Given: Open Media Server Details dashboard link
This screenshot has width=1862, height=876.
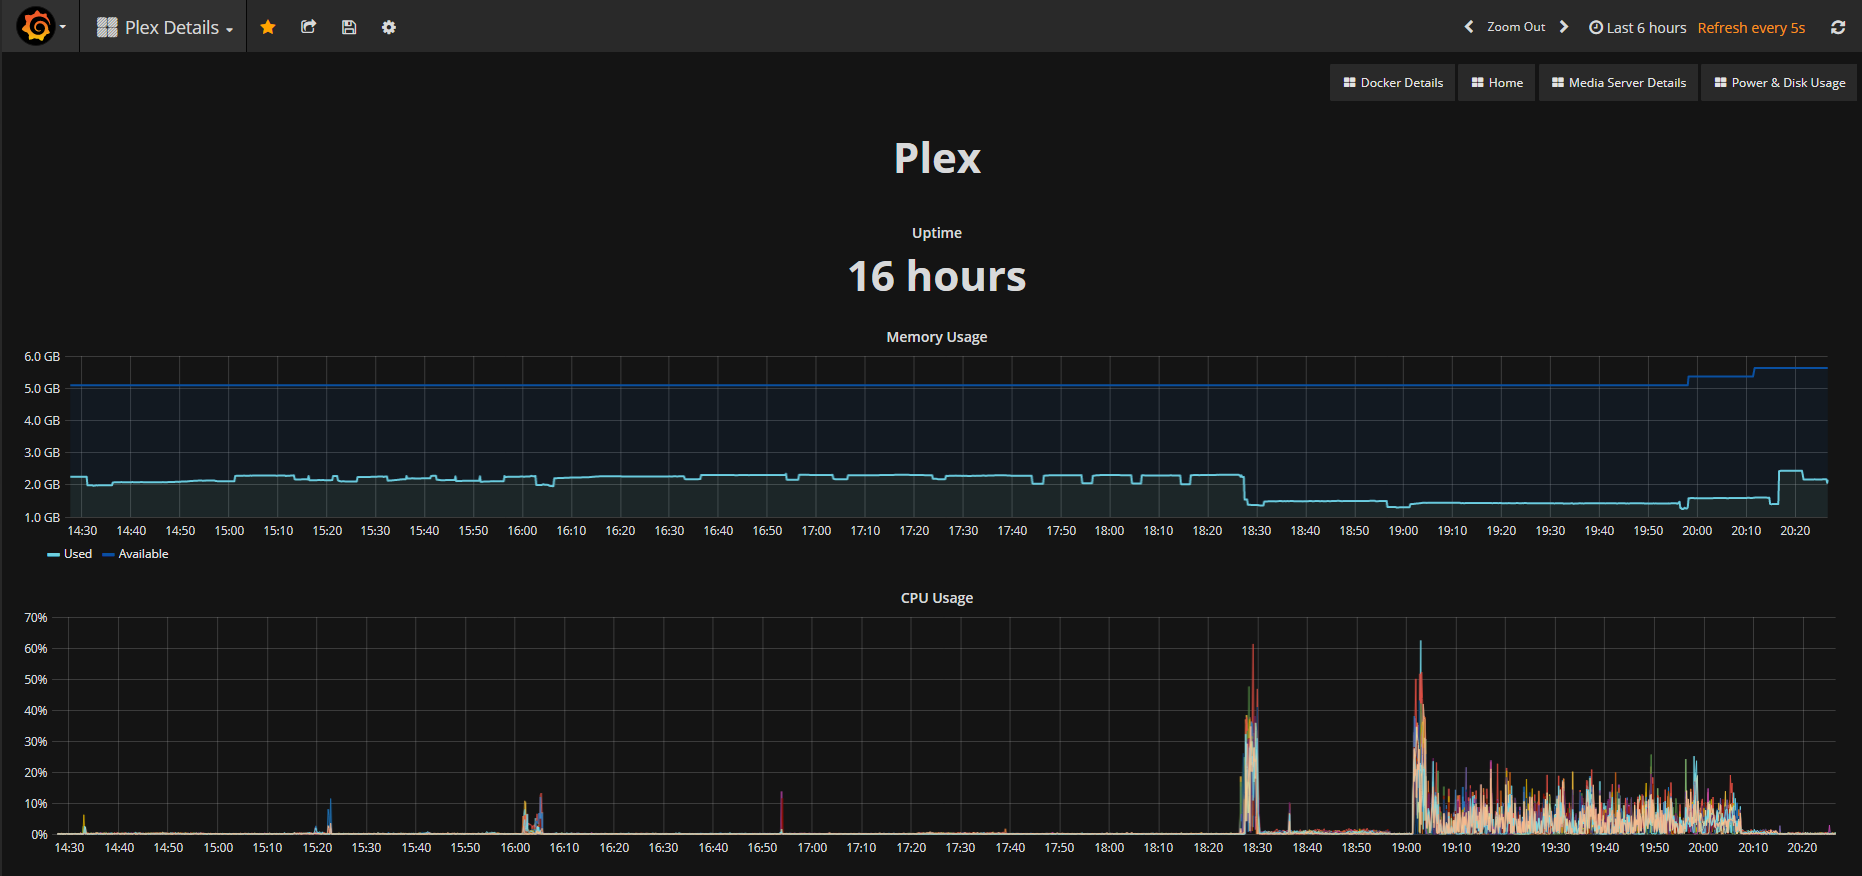Looking at the screenshot, I should point(1618,82).
